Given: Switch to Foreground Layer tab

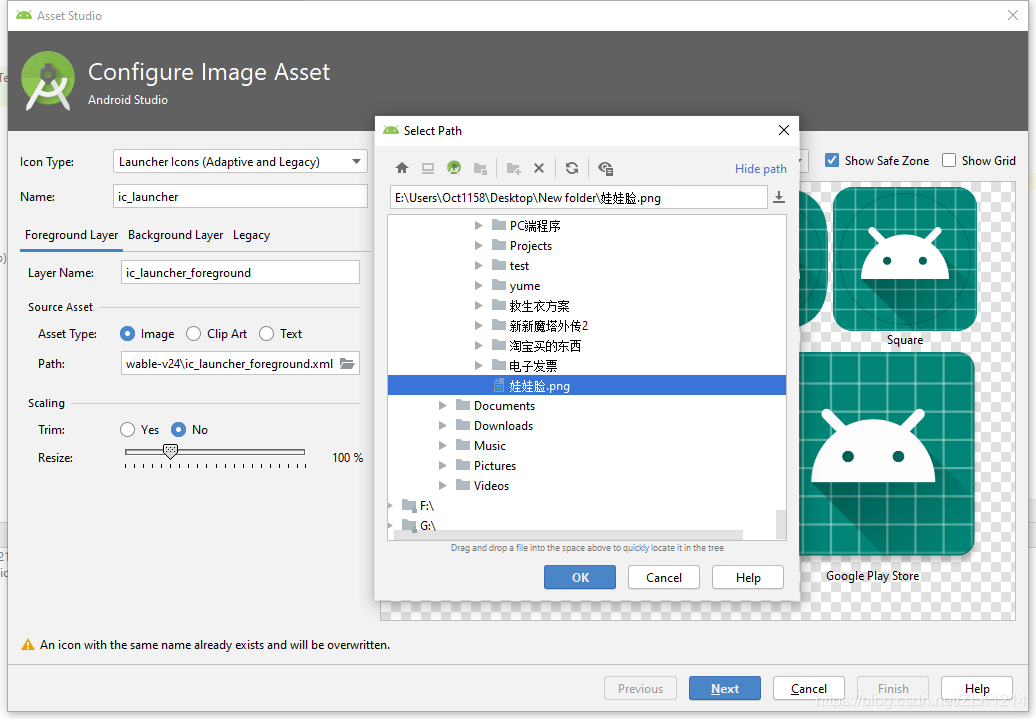Looking at the screenshot, I should tap(71, 235).
